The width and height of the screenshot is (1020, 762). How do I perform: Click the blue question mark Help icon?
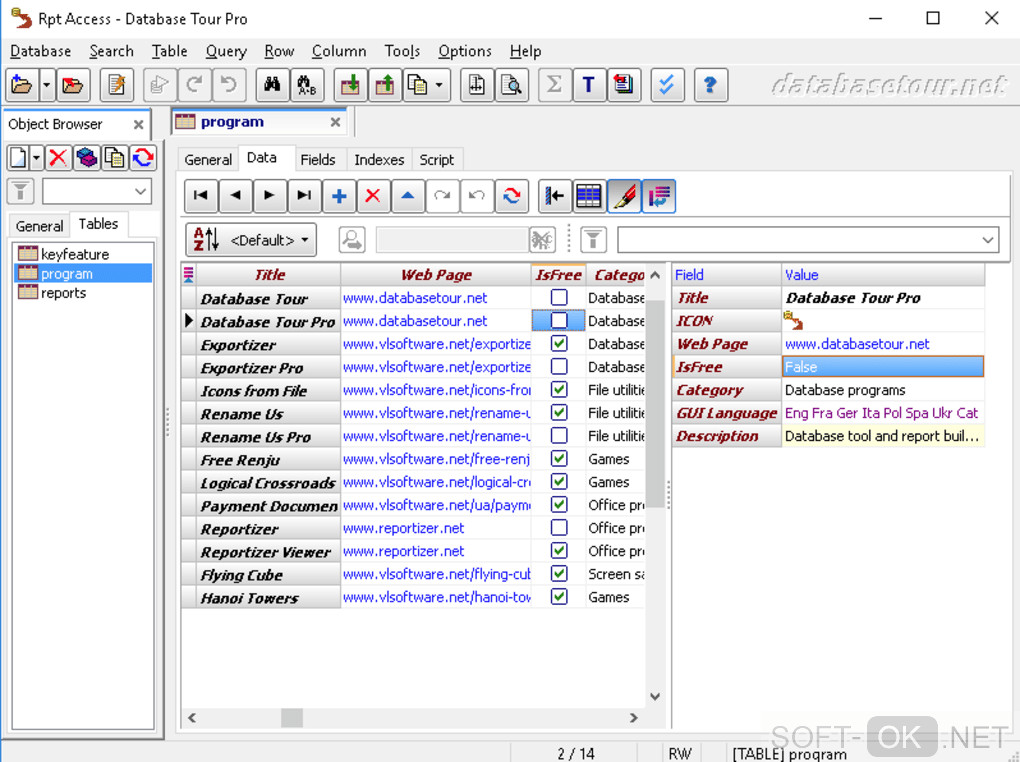709,85
